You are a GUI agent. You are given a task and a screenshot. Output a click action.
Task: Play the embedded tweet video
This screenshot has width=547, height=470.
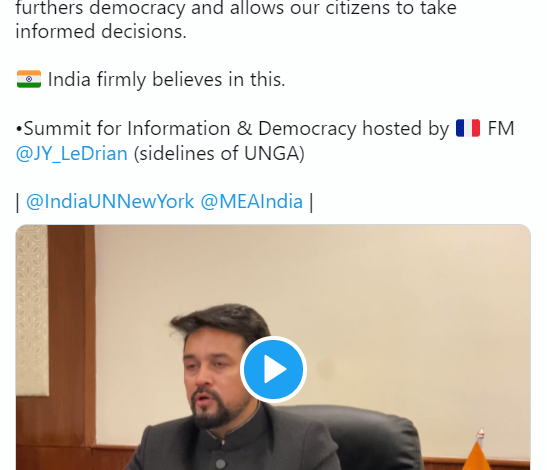(x=273, y=369)
